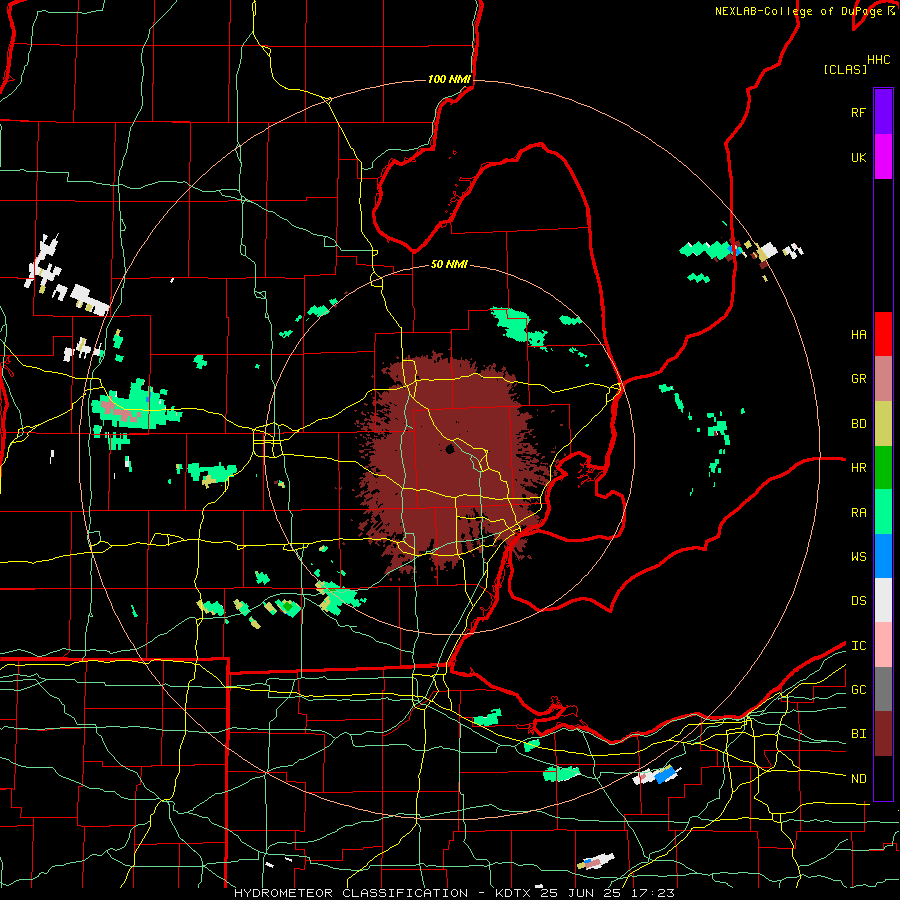Click the DS label in legend
The image size is (900, 900).
[858, 601]
